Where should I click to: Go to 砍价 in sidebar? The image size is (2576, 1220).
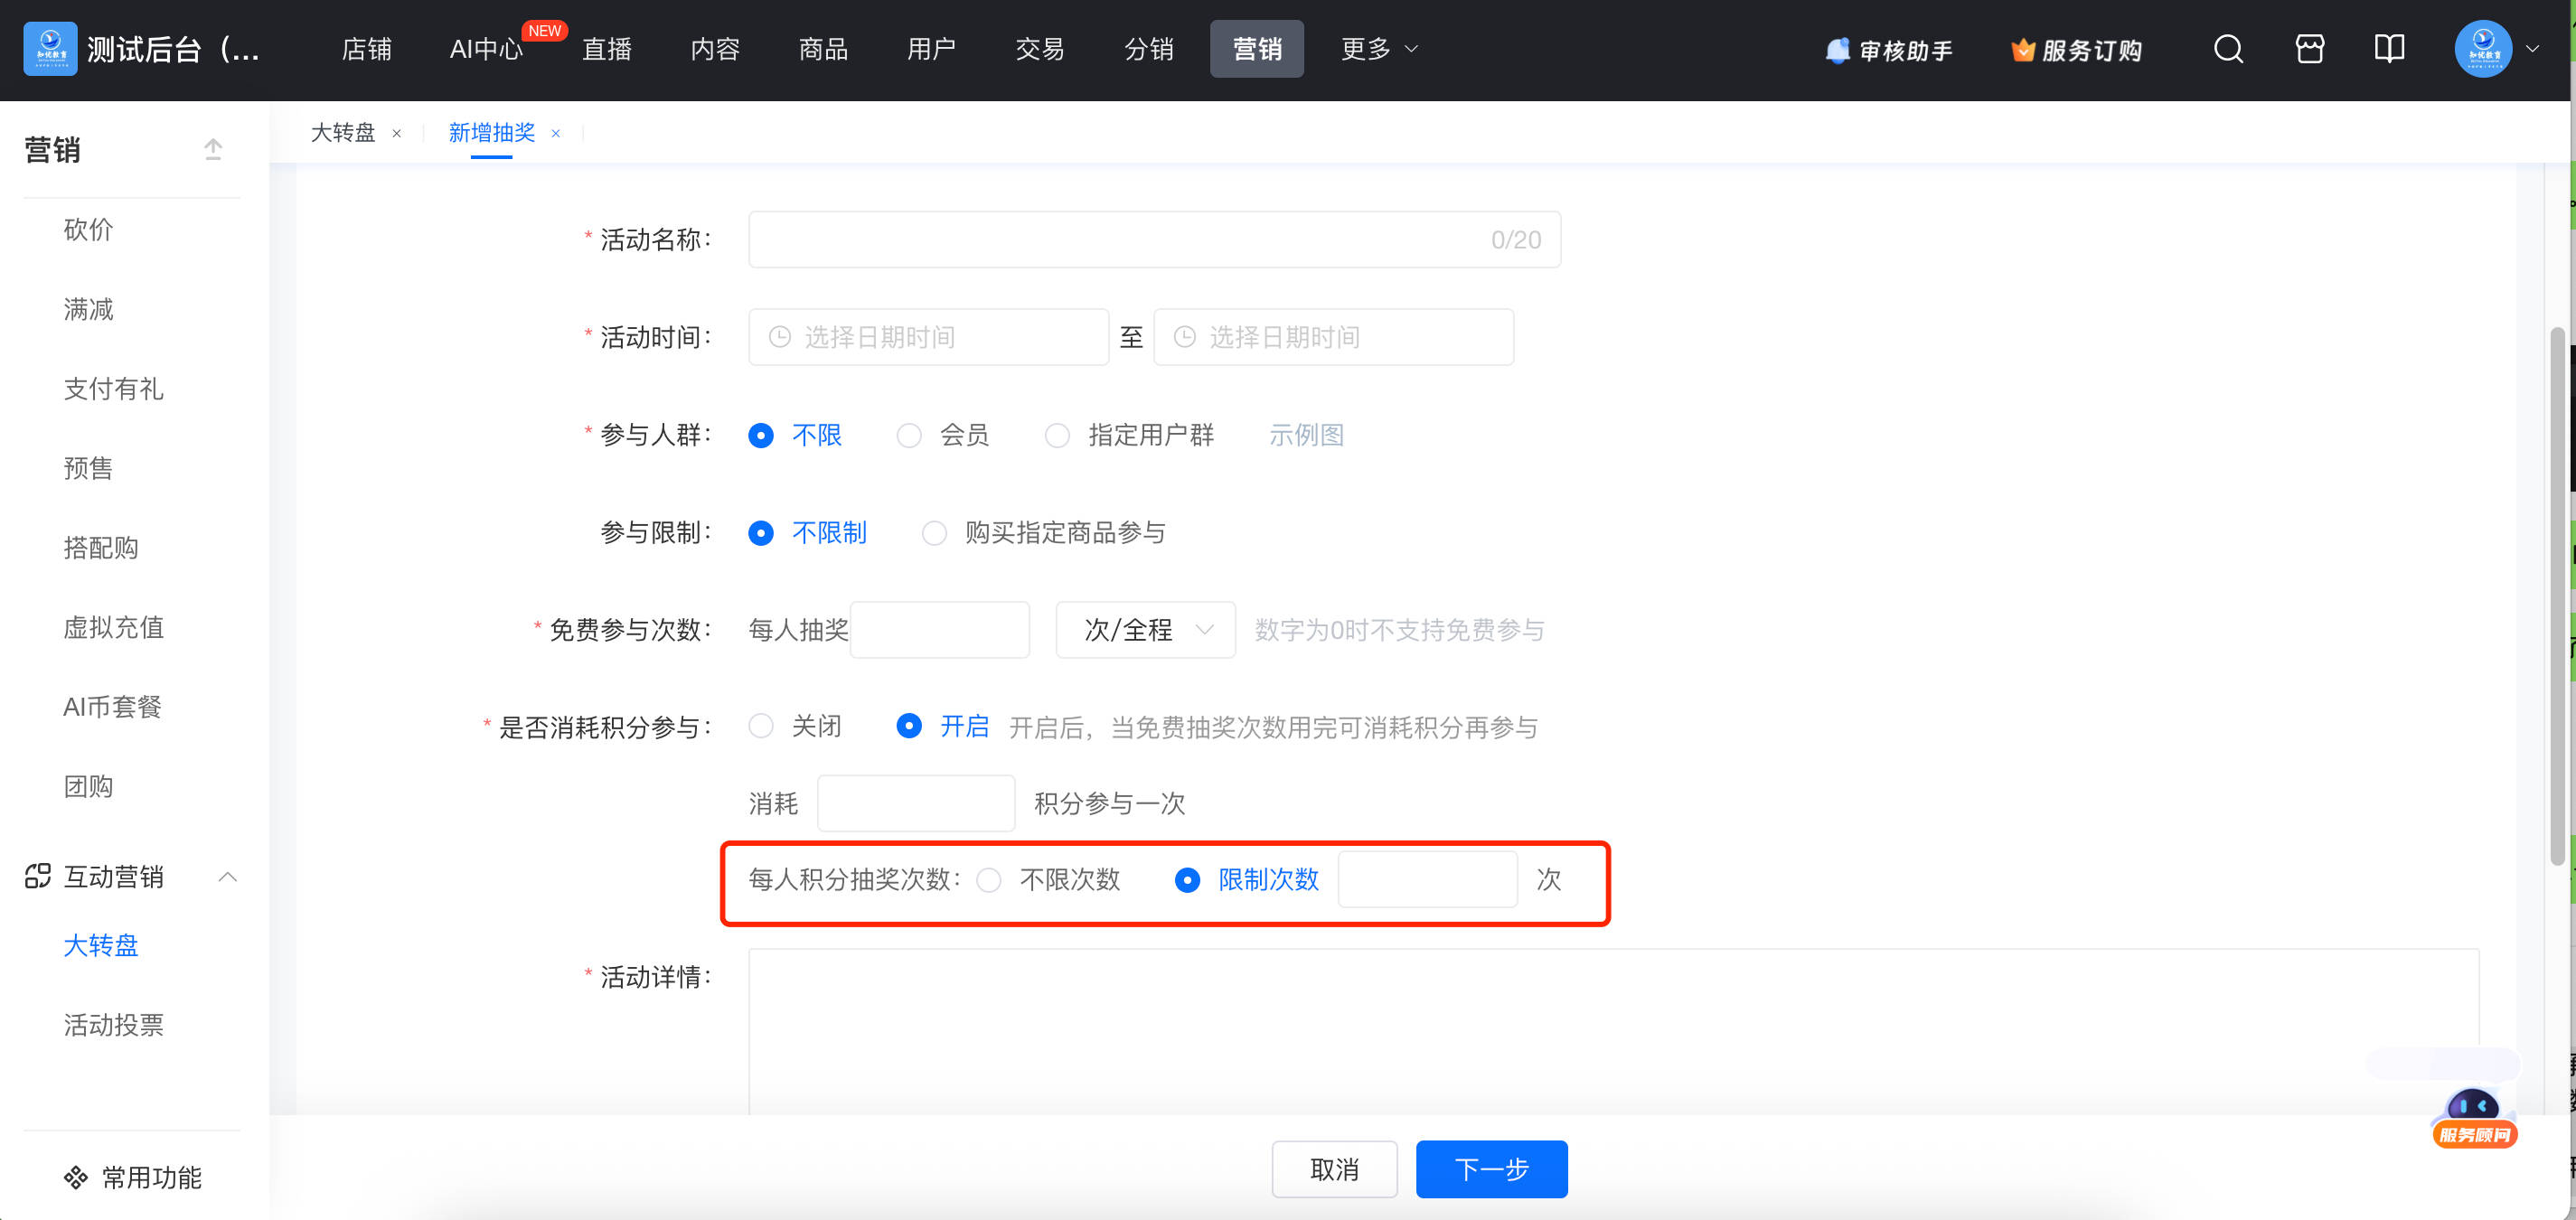(x=89, y=229)
